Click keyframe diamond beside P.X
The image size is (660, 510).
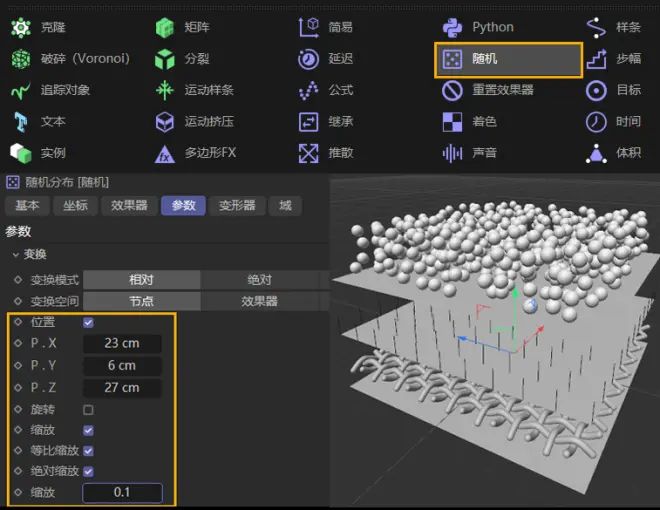pos(18,343)
